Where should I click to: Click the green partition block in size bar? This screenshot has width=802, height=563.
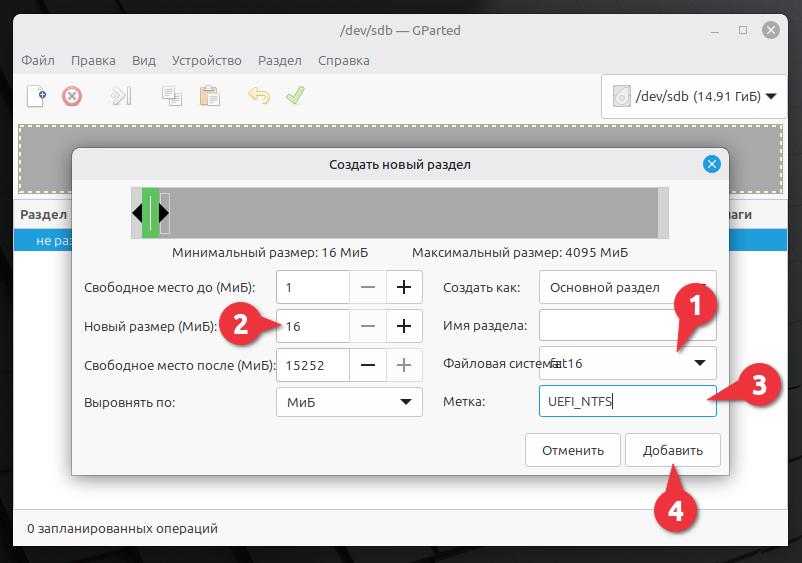[x=150, y=213]
